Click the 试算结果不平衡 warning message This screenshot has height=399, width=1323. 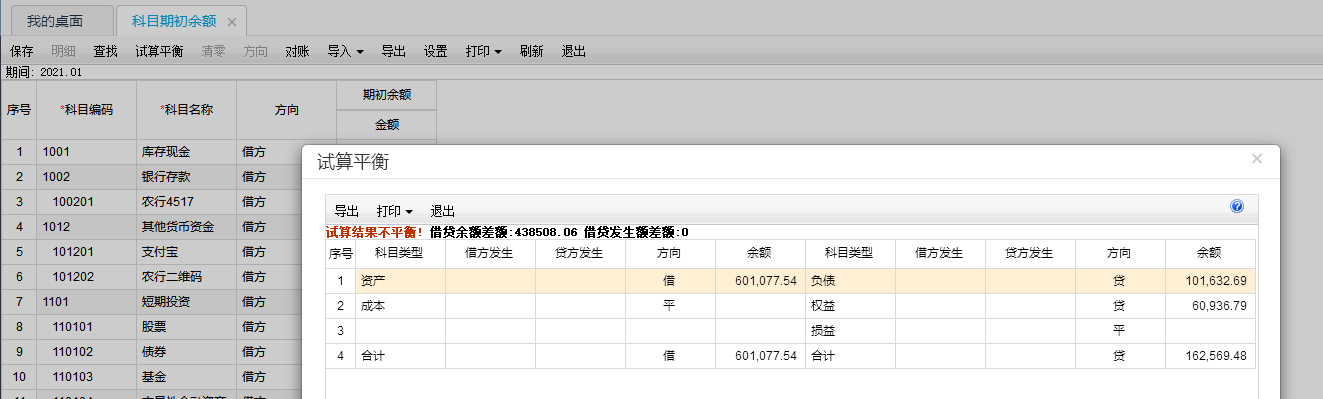pyautogui.click(x=375, y=232)
